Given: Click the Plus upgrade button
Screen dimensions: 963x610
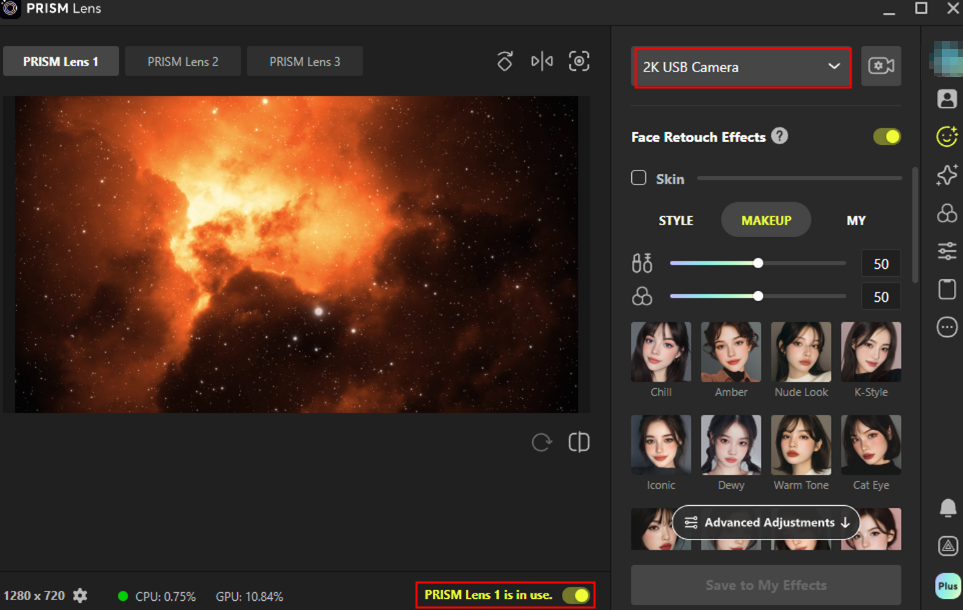Looking at the screenshot, I should point(947,585).
